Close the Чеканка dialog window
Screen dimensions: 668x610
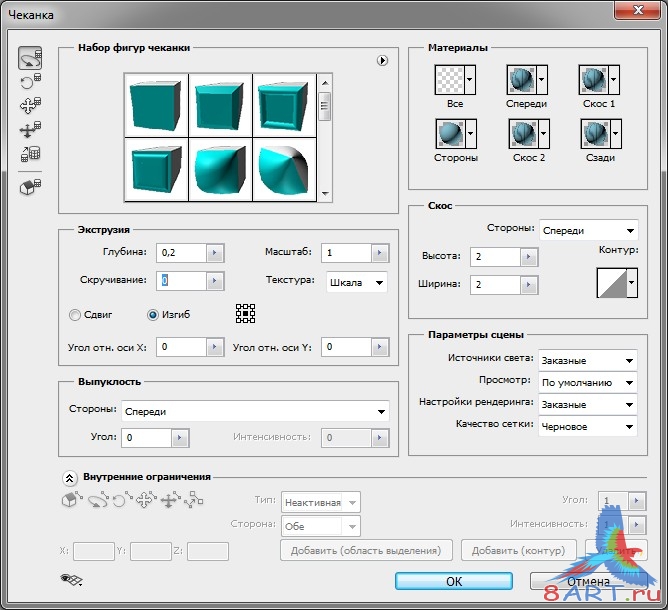pyautogui.click(x=638, y=10)
